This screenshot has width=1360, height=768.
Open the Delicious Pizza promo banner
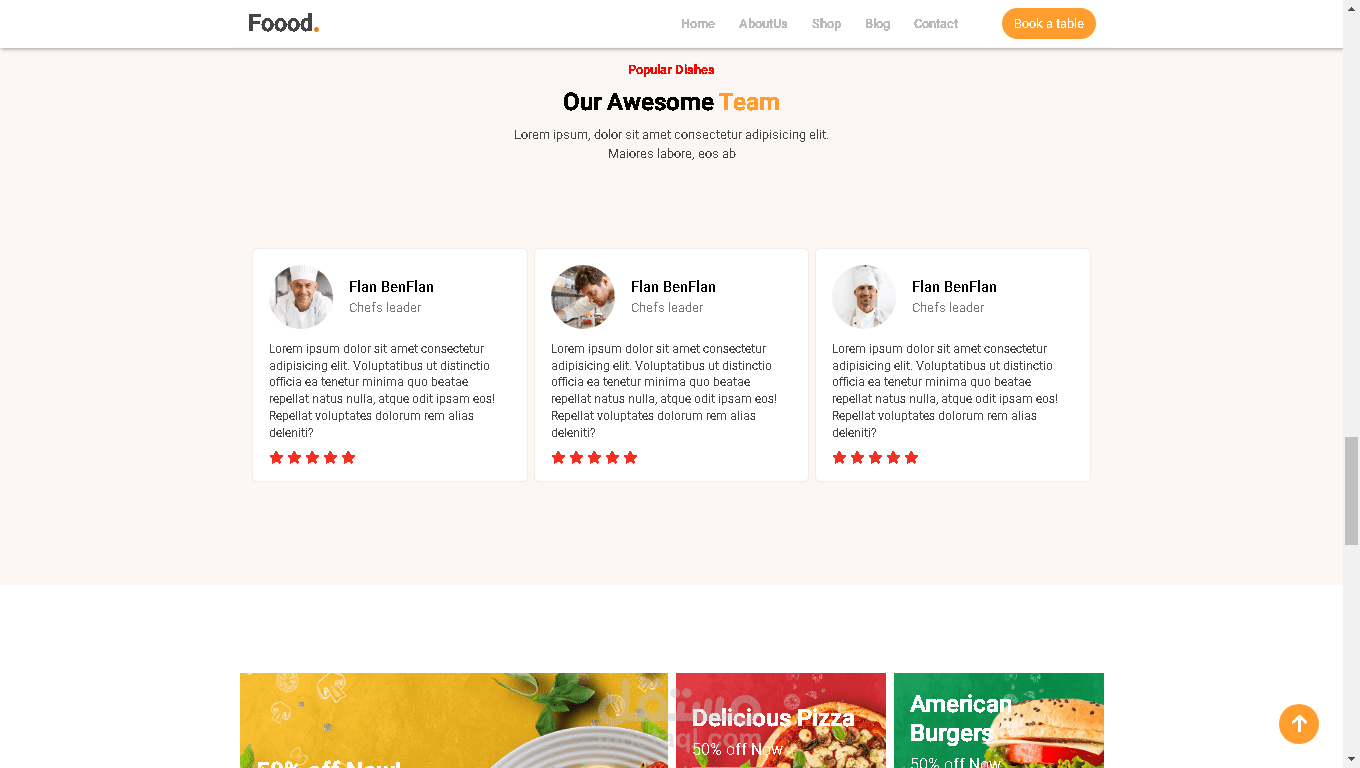[x=781, y=720]
